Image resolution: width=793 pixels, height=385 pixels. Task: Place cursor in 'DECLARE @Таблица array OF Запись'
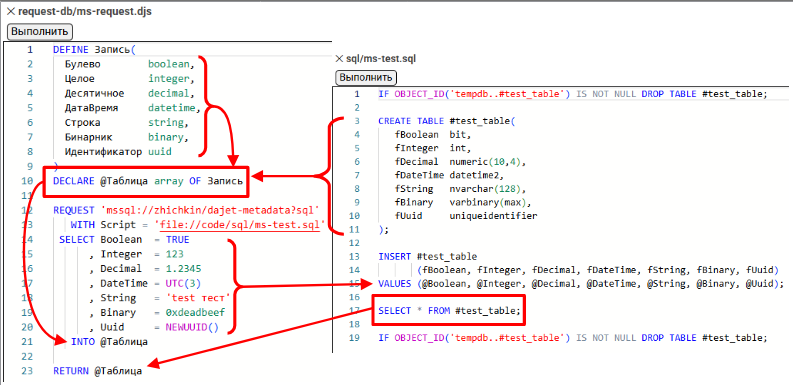pos(148,181)
